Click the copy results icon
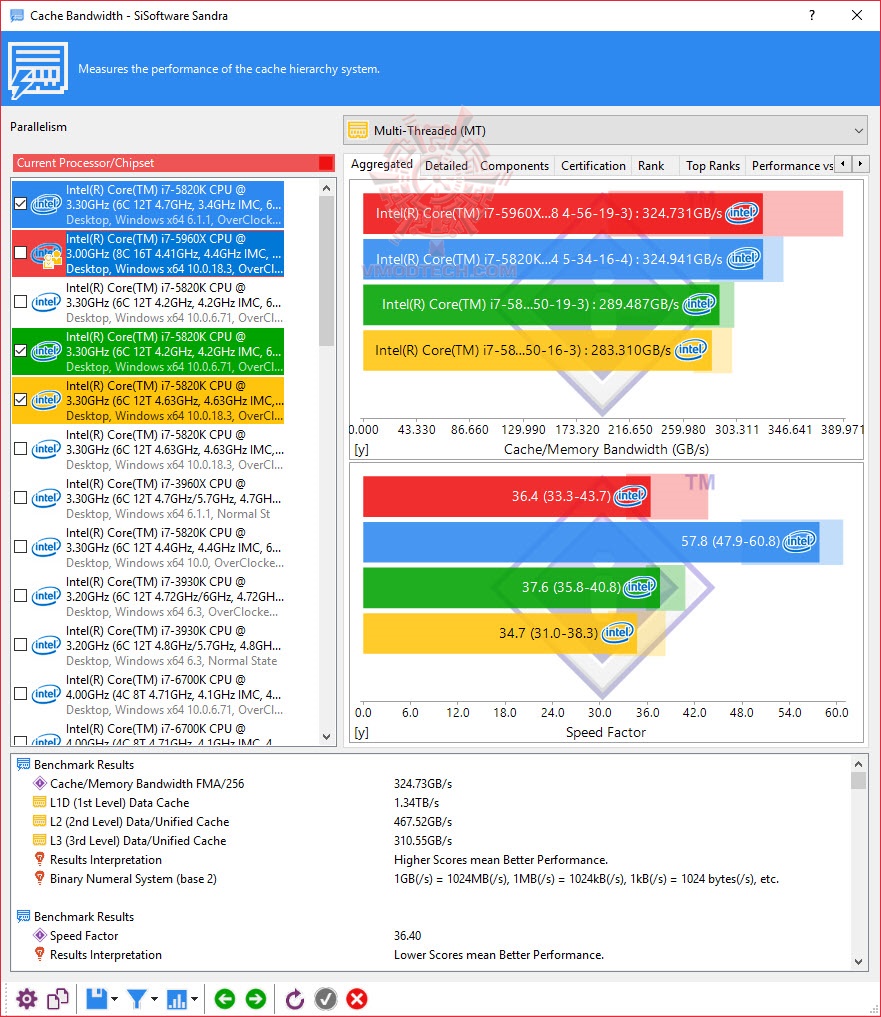The width and height of the screenshot is (881, 1017). [x=58, y=999]
